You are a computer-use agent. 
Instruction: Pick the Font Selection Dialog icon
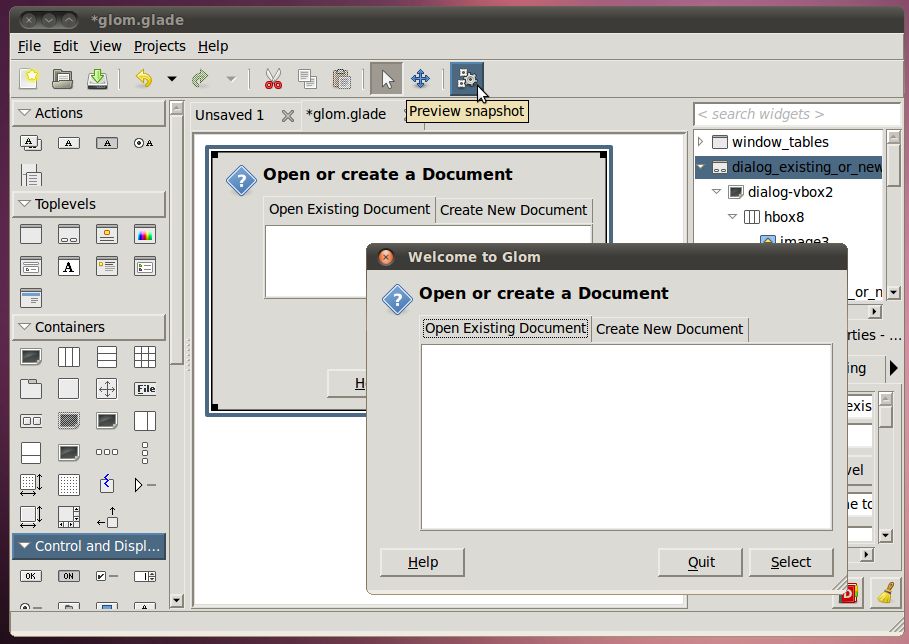tap(68, 267)
